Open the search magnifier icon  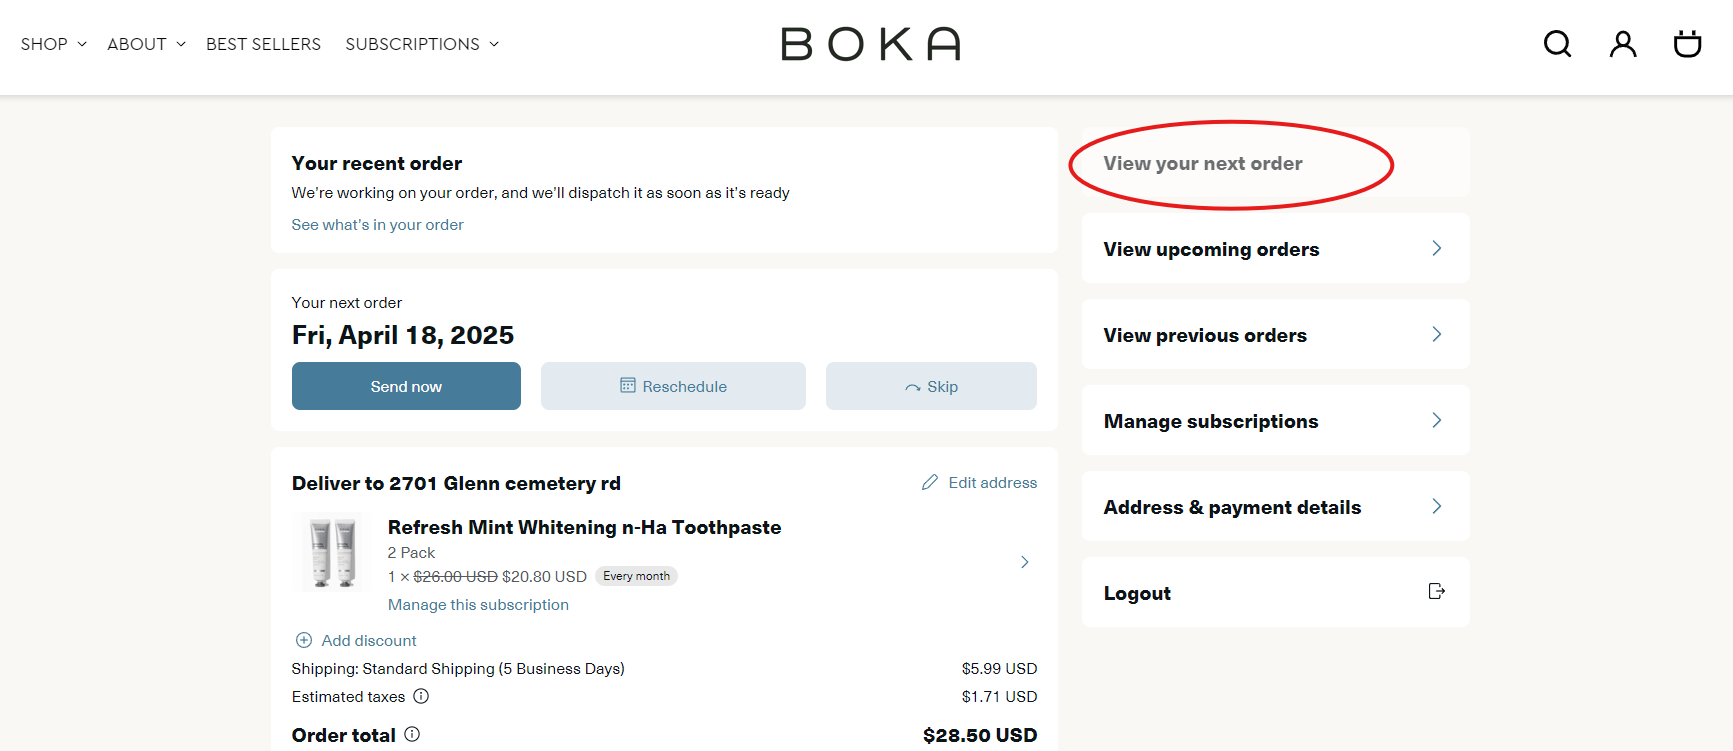pyautogui.click(x=1557, y=44)
